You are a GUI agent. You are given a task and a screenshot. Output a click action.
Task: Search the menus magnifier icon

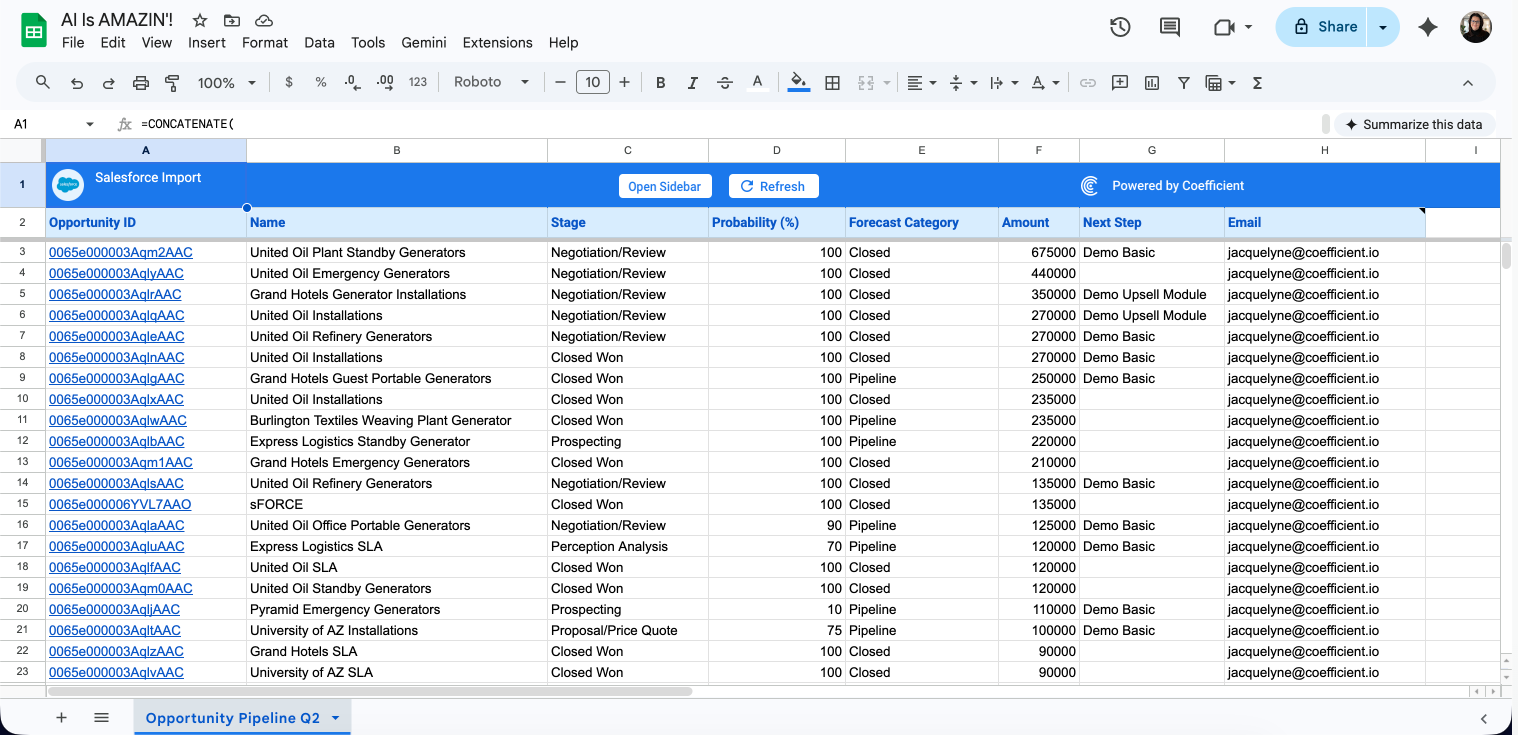[x=42, y=82]
